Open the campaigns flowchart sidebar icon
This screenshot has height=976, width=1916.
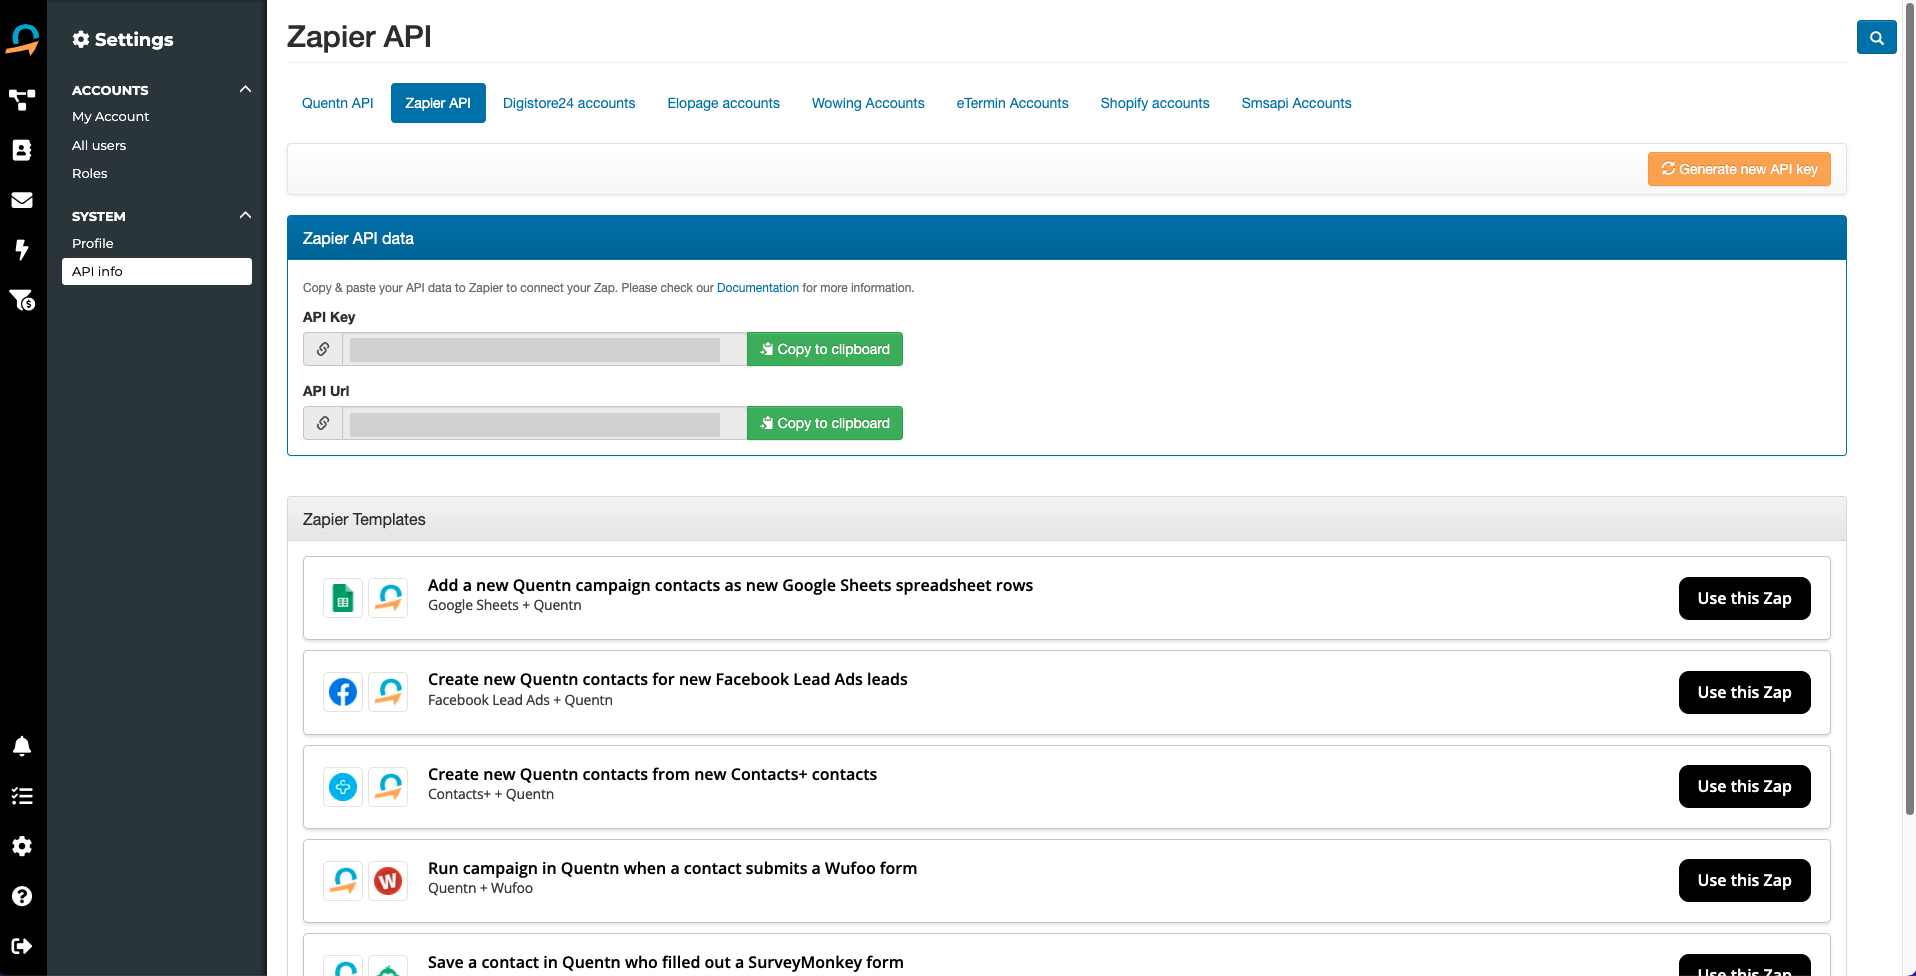coord(22,100)
